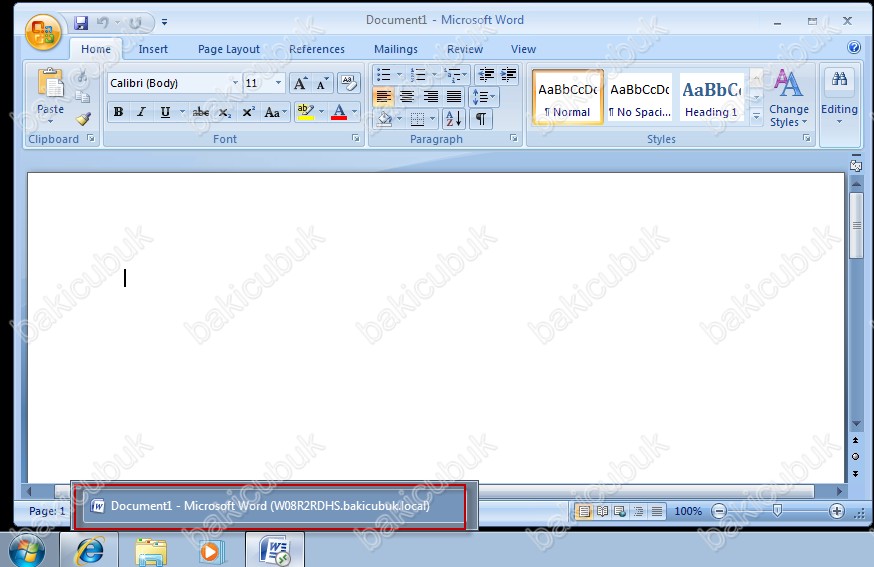Image resolution: width=874 pixels, height=567 pixels.
Task: Open the Windows Start menu
Action: tap(27, 551)
